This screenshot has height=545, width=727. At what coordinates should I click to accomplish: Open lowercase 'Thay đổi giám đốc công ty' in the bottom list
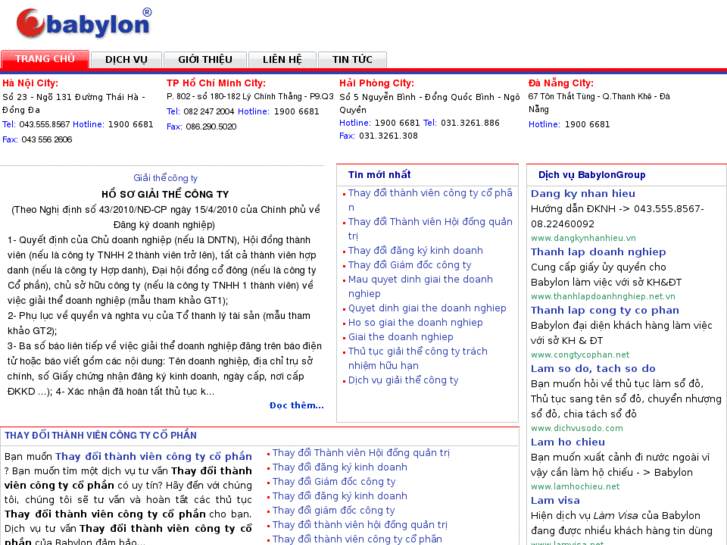click(333, 510)
